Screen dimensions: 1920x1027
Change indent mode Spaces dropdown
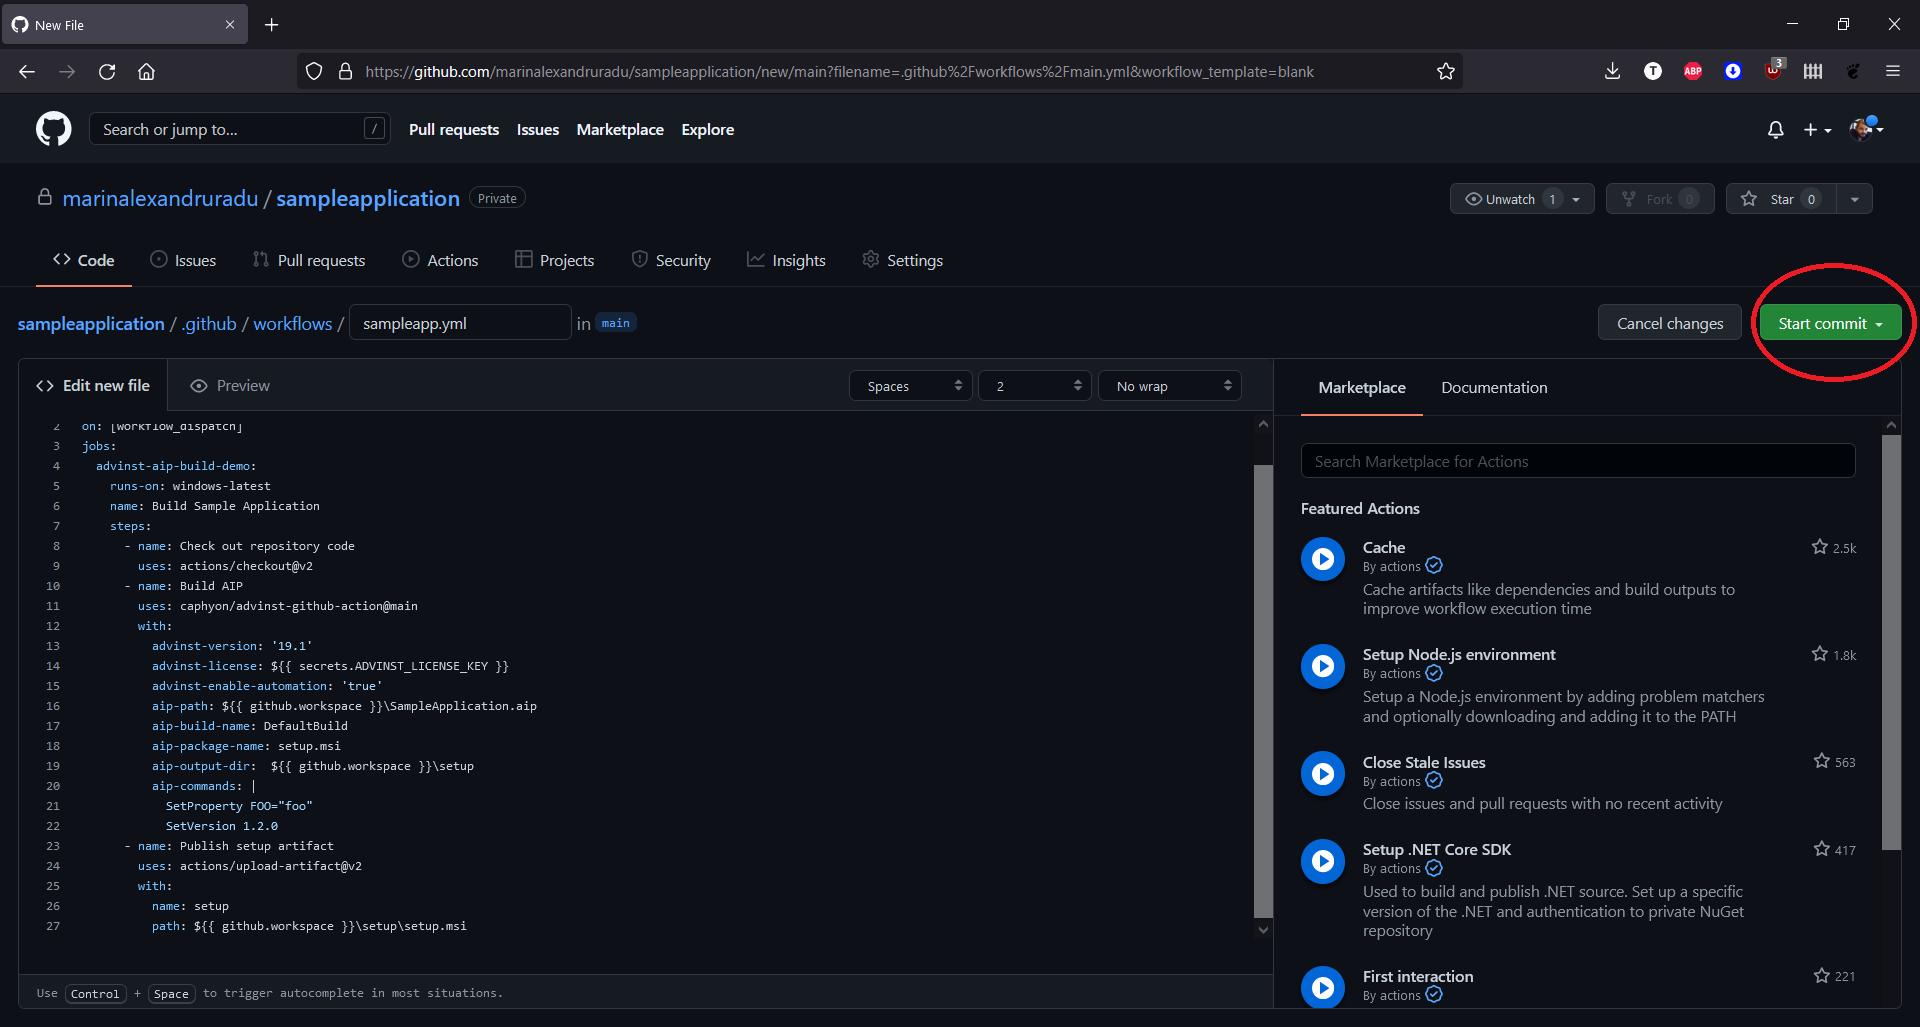pos(911,386)
